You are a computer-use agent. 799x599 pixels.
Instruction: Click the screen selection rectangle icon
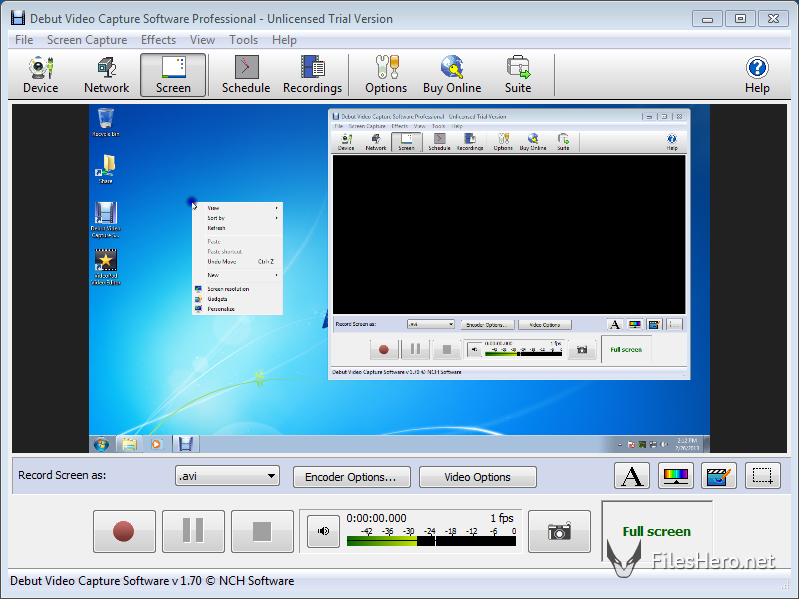point(763,476)
